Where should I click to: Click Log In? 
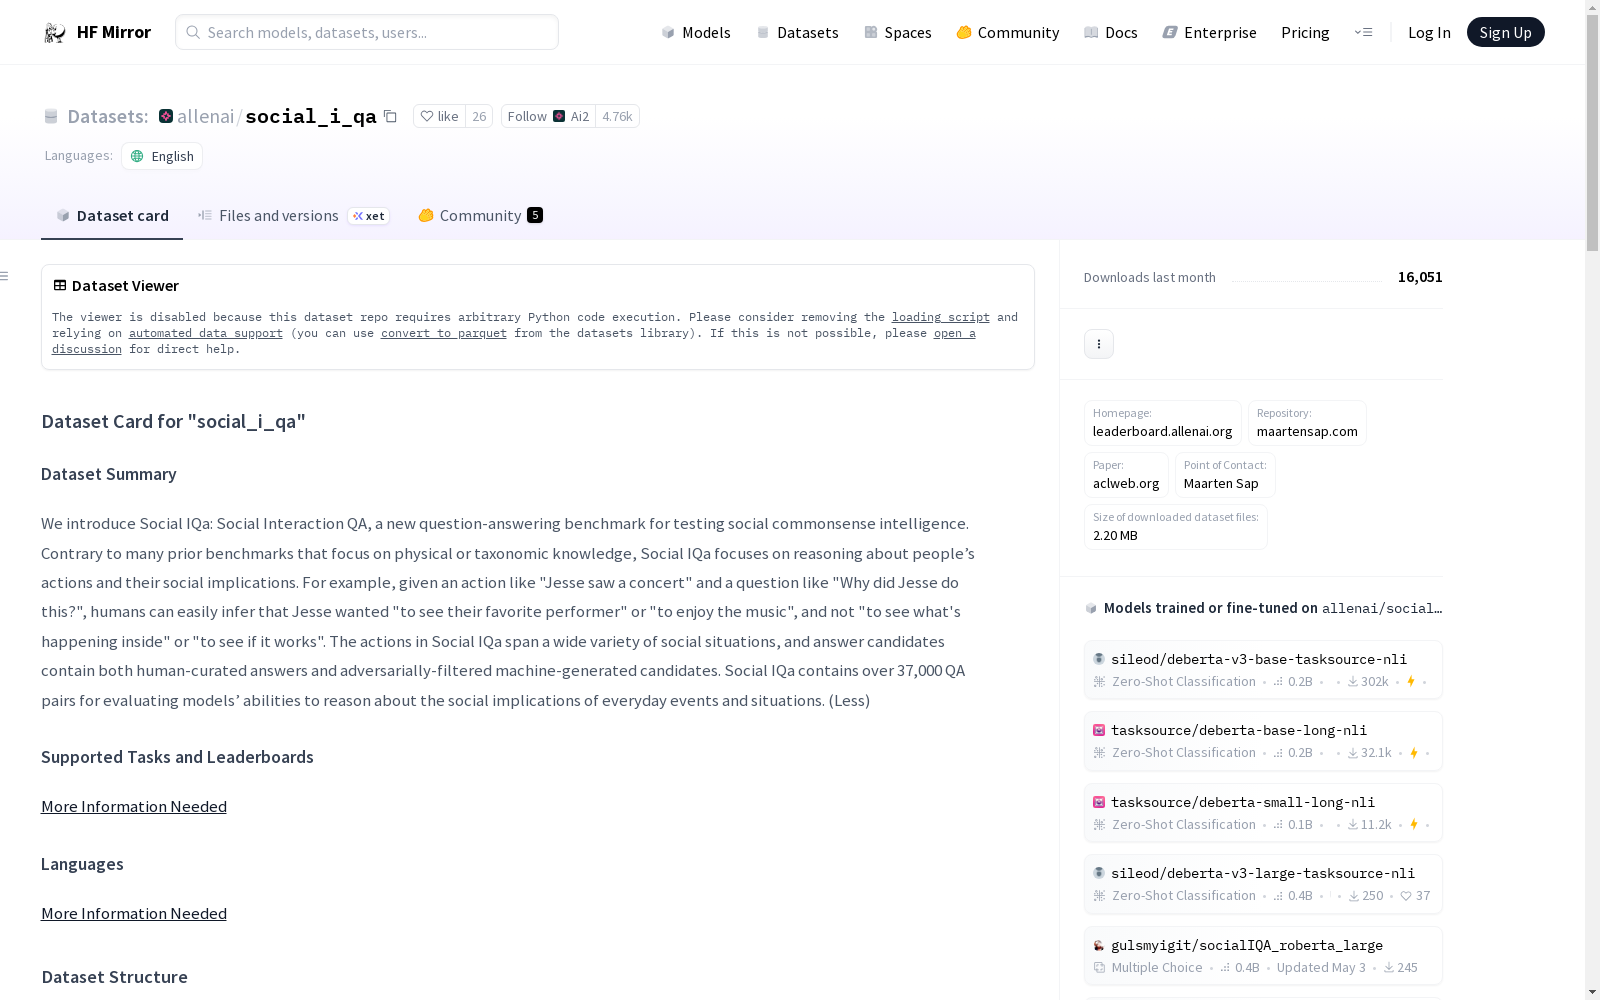click(1429, 32)
